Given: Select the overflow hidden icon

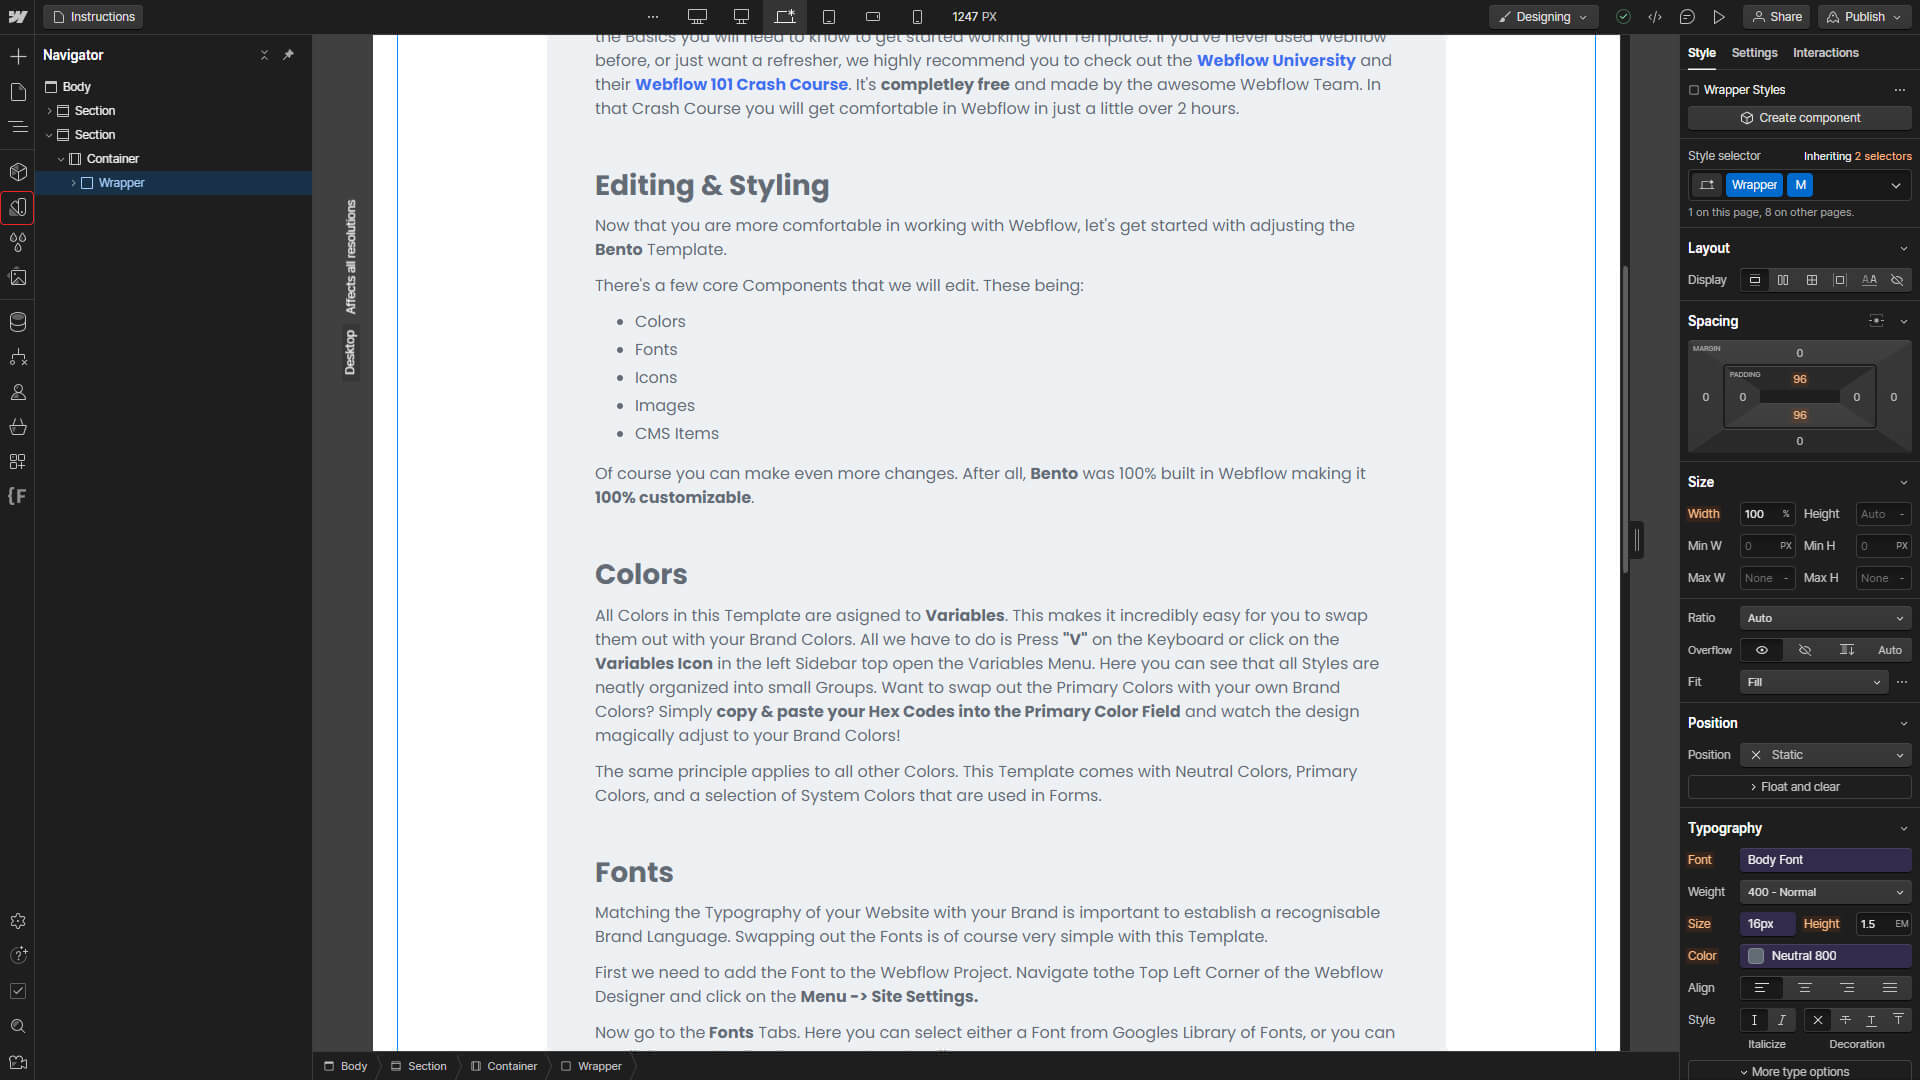Looking at the screenshot, I should click(1805, 649).
